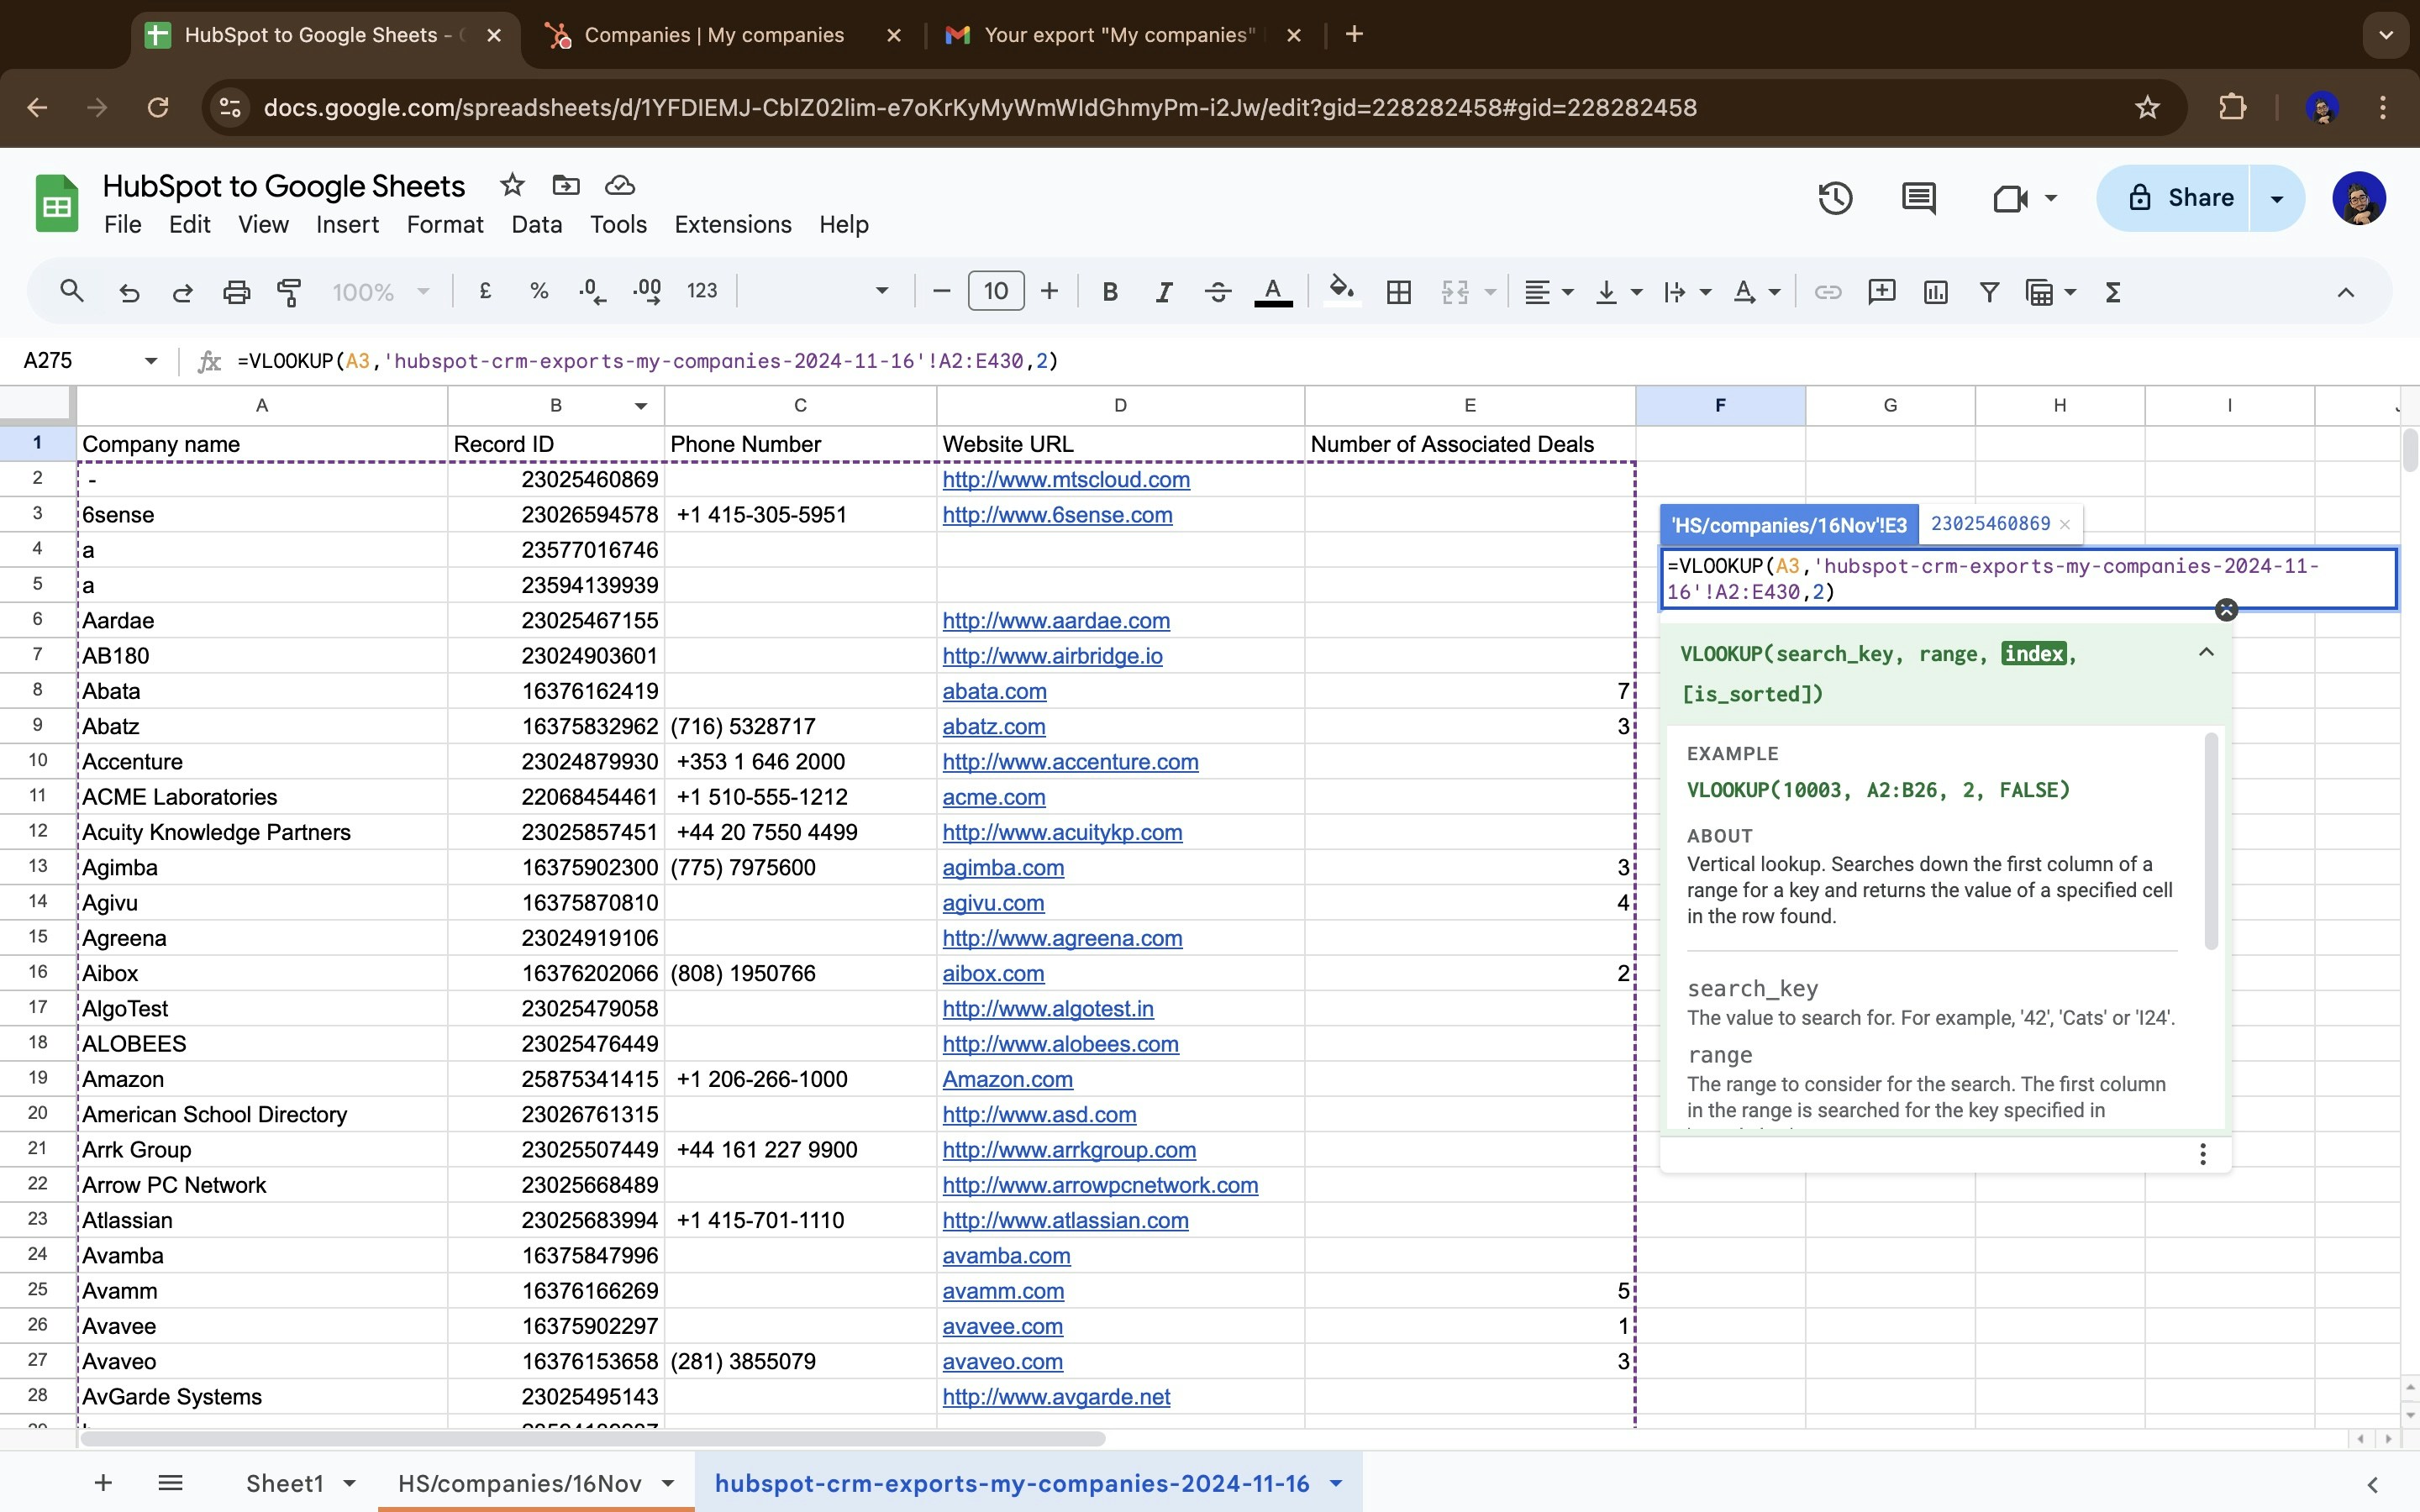Viewport: 2420px width, 1512px height.
Task: Click the functions sigma icon
Action: [2112, 292]
